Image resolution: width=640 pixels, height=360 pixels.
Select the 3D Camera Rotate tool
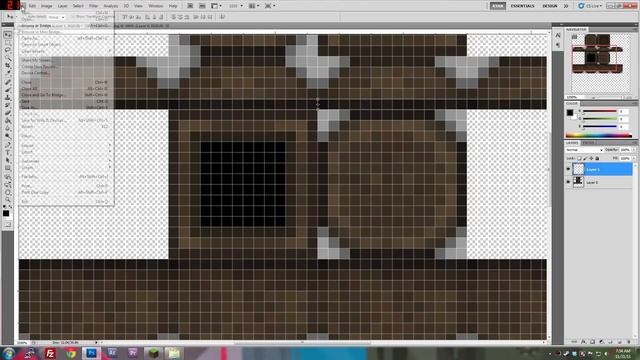tap(7, 185)
